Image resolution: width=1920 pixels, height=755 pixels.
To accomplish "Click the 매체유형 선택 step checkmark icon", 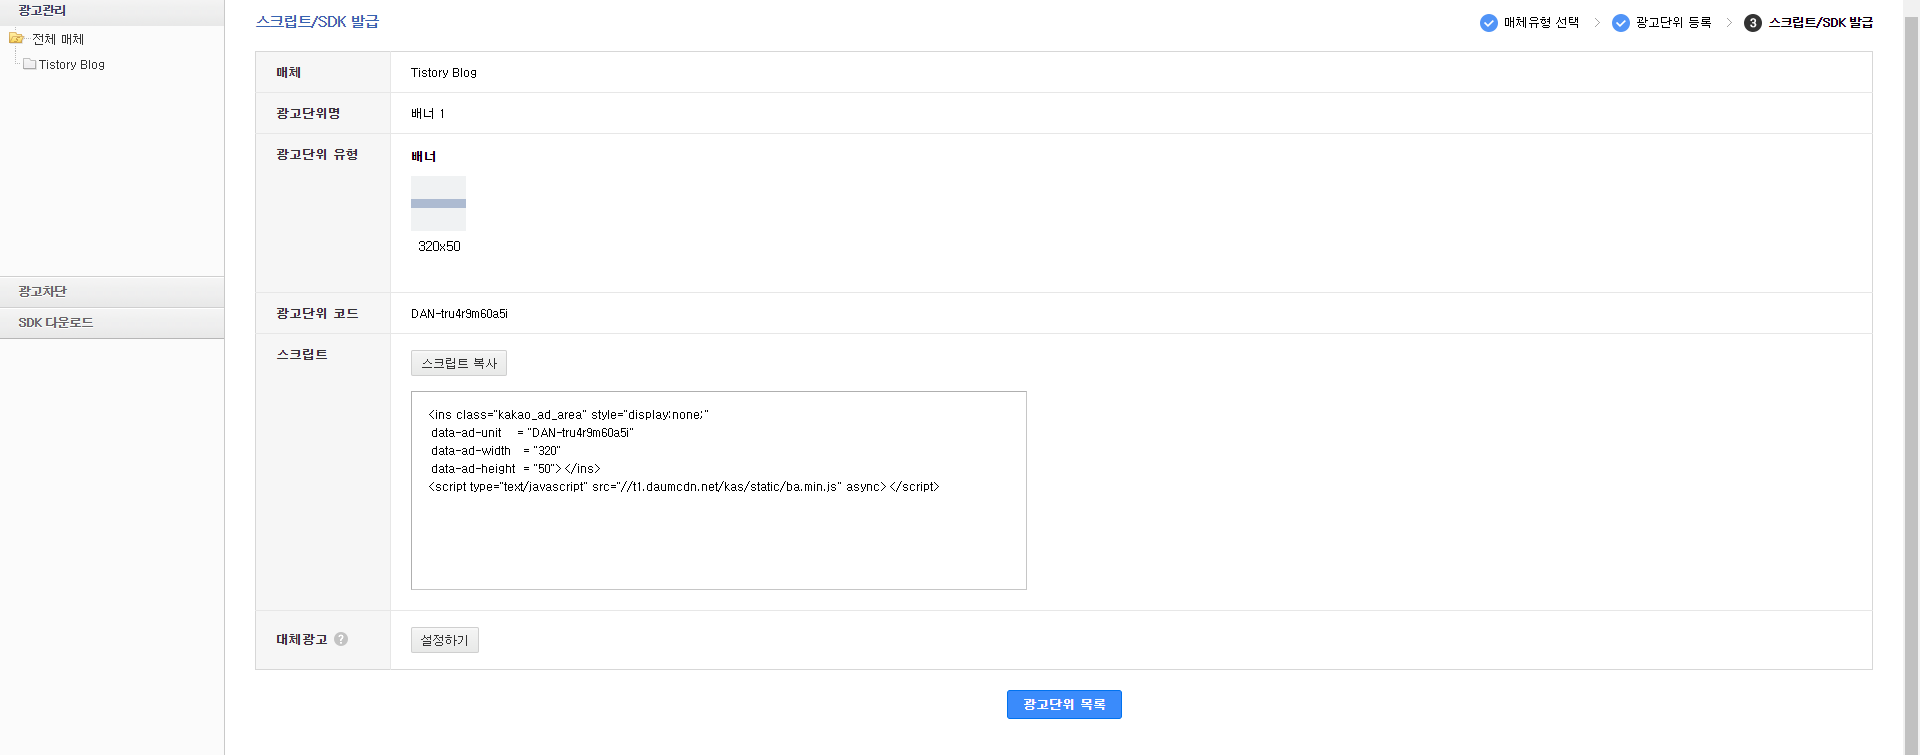I will (x=1489, y=23).
